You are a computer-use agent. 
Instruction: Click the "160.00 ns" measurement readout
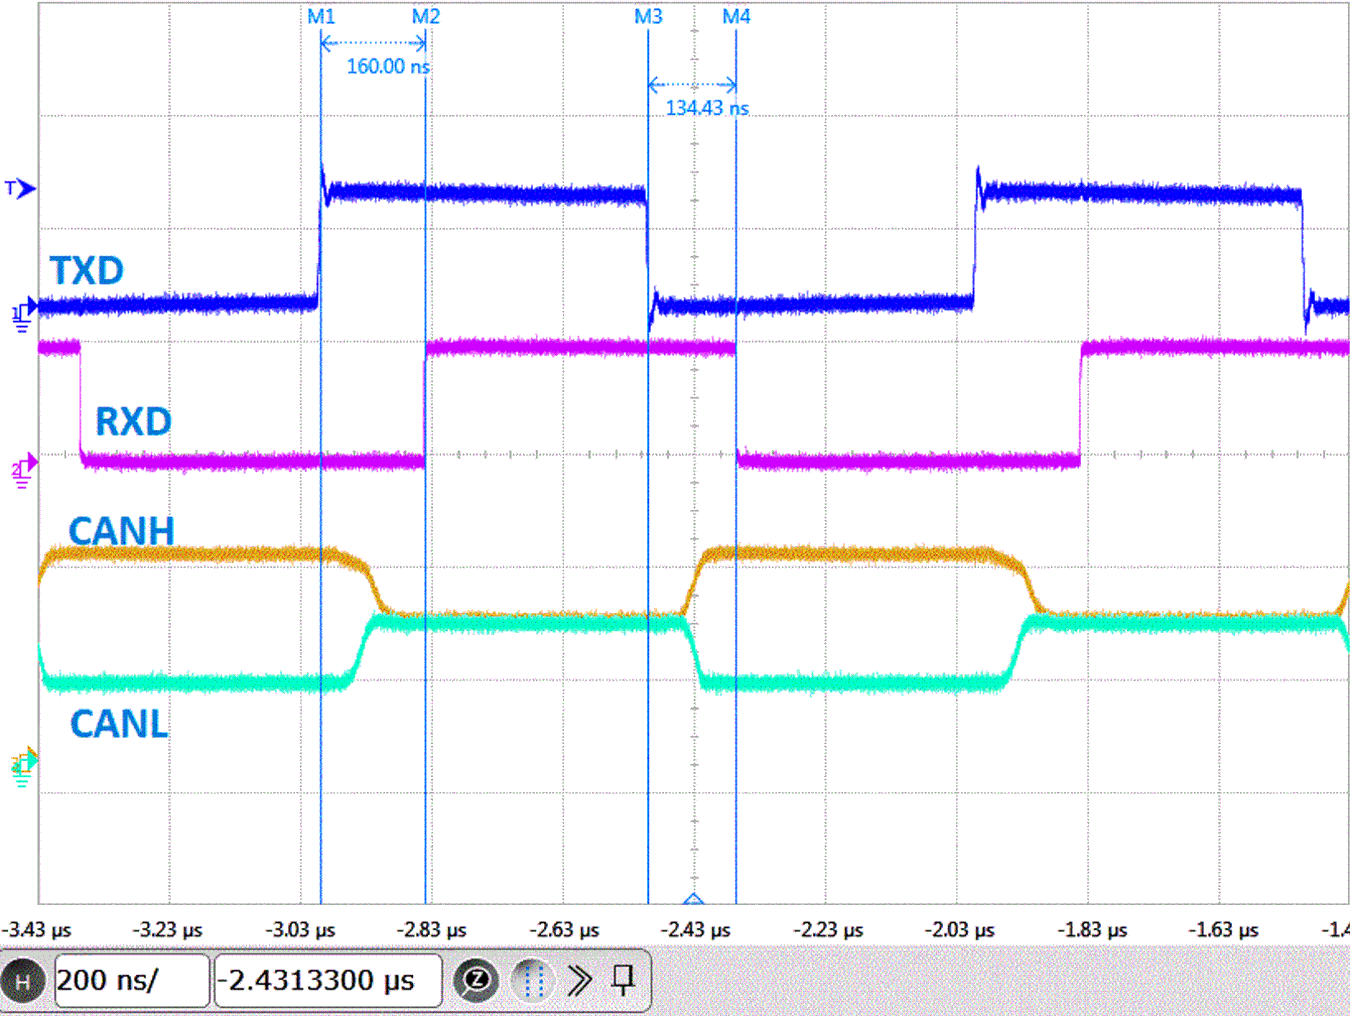point(387,66)
